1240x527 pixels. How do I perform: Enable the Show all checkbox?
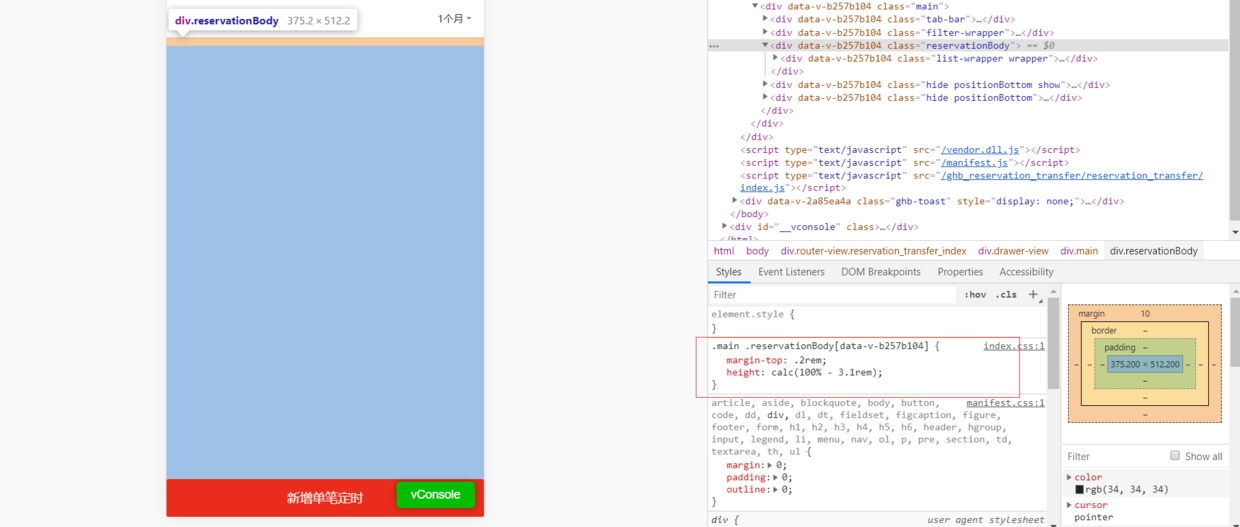click(1175, 456)
